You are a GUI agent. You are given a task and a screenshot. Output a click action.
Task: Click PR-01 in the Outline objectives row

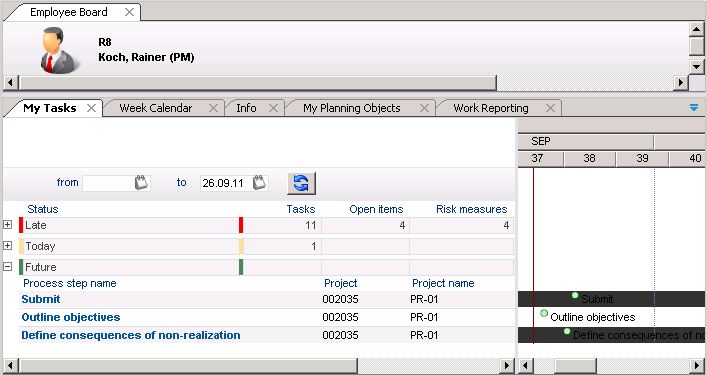[424, 317]
